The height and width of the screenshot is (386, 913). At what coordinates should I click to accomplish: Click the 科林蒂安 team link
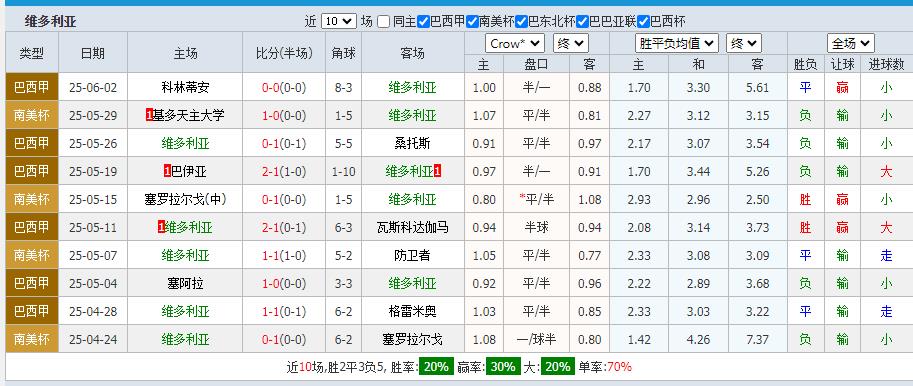(185, 88)
